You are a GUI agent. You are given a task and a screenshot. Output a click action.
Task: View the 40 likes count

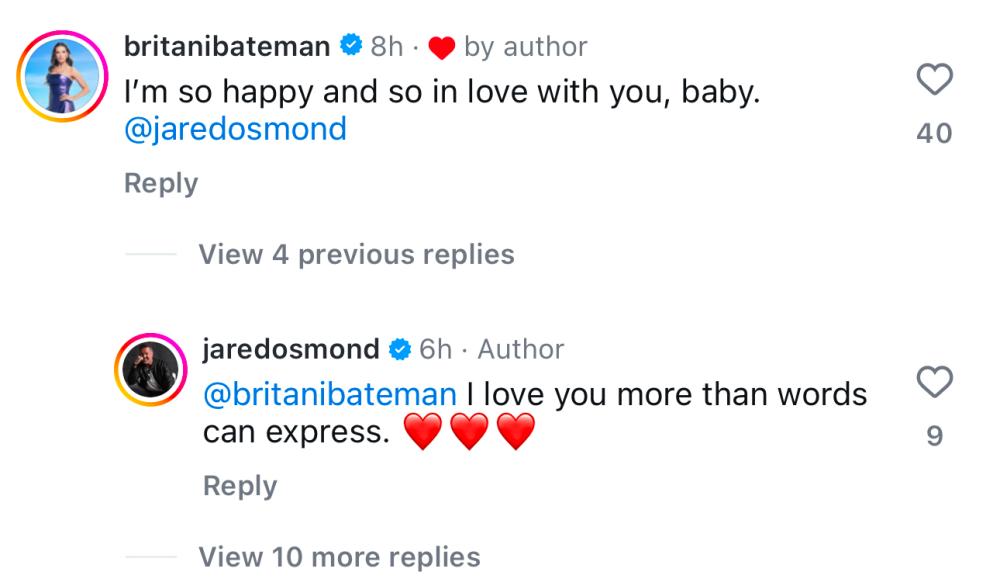(934, 133)
